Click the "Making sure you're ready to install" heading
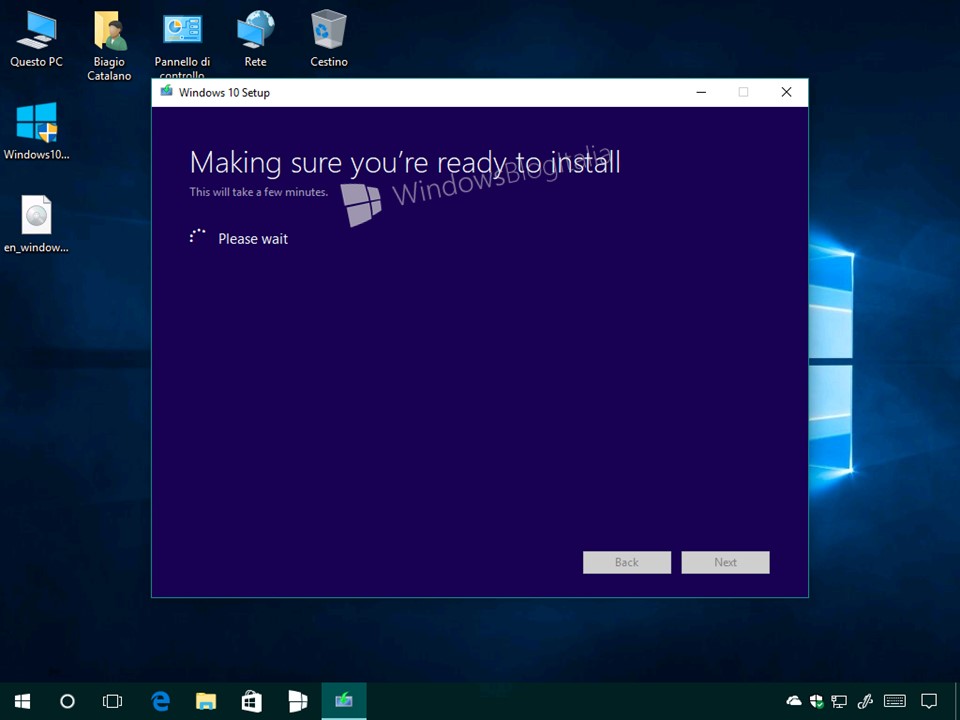The image size is (960, 720). 405,163
